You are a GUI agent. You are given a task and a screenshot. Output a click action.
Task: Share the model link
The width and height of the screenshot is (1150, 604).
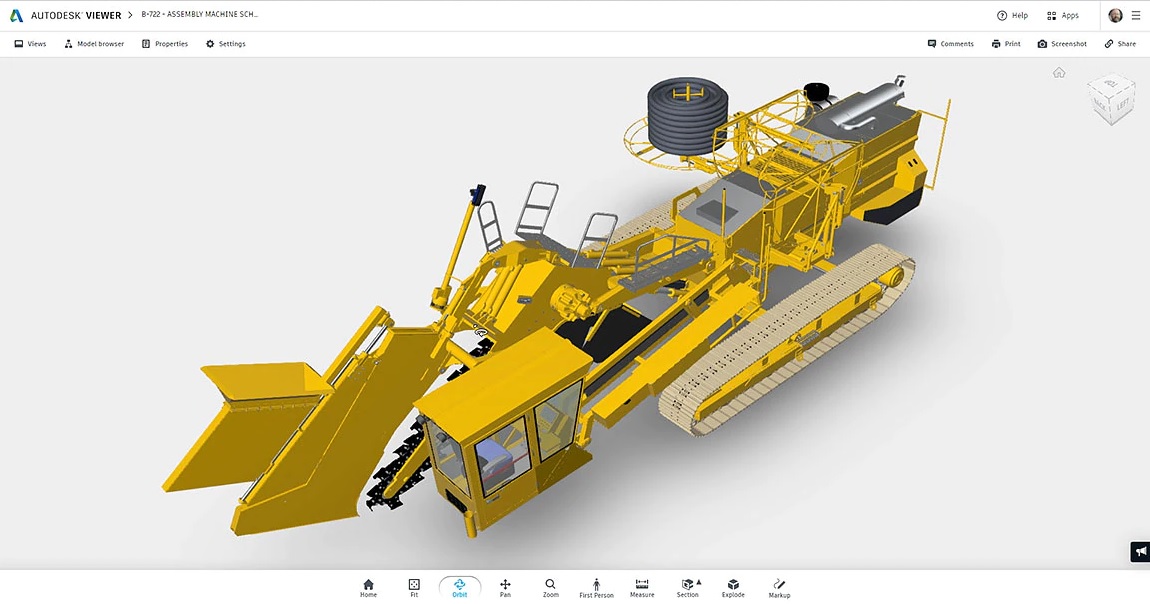coord(1120,44)
